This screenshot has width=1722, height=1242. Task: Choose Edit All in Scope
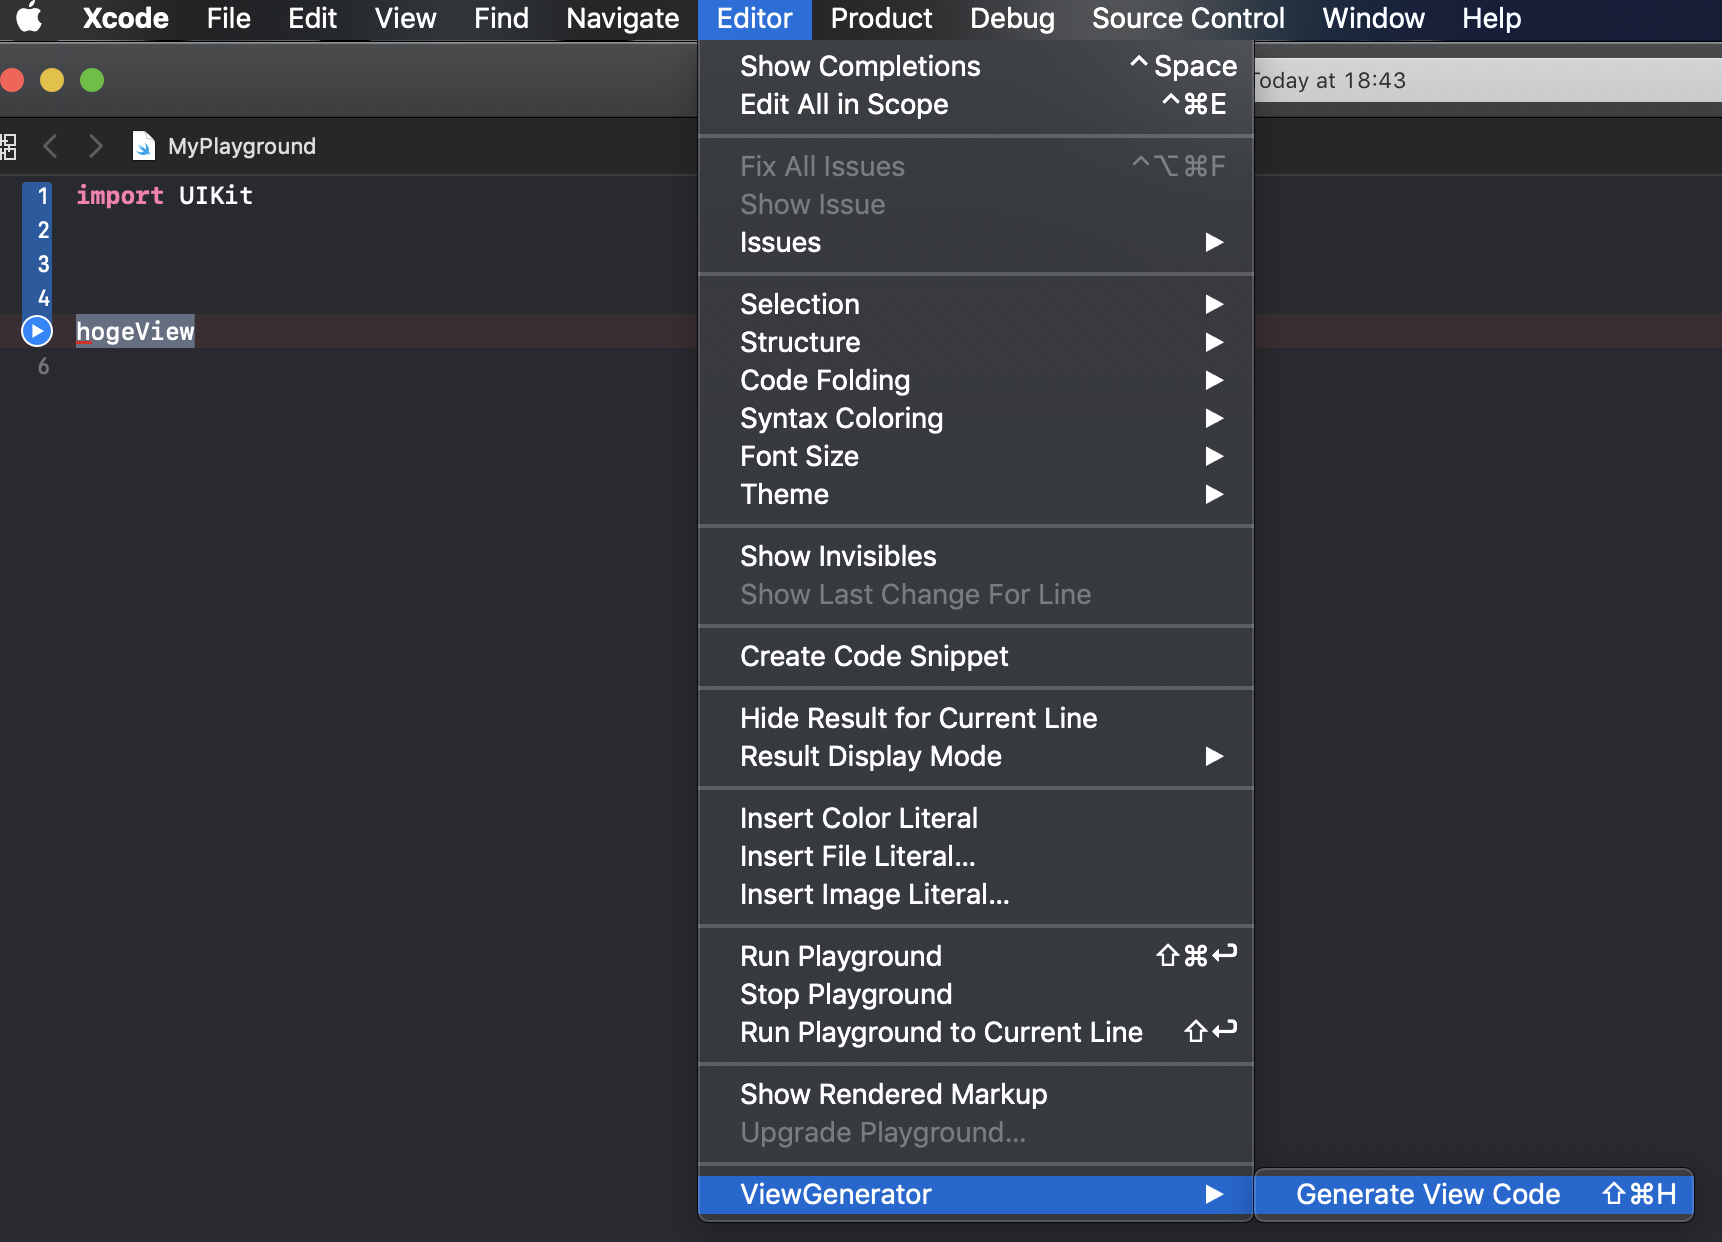coord(976,104)
